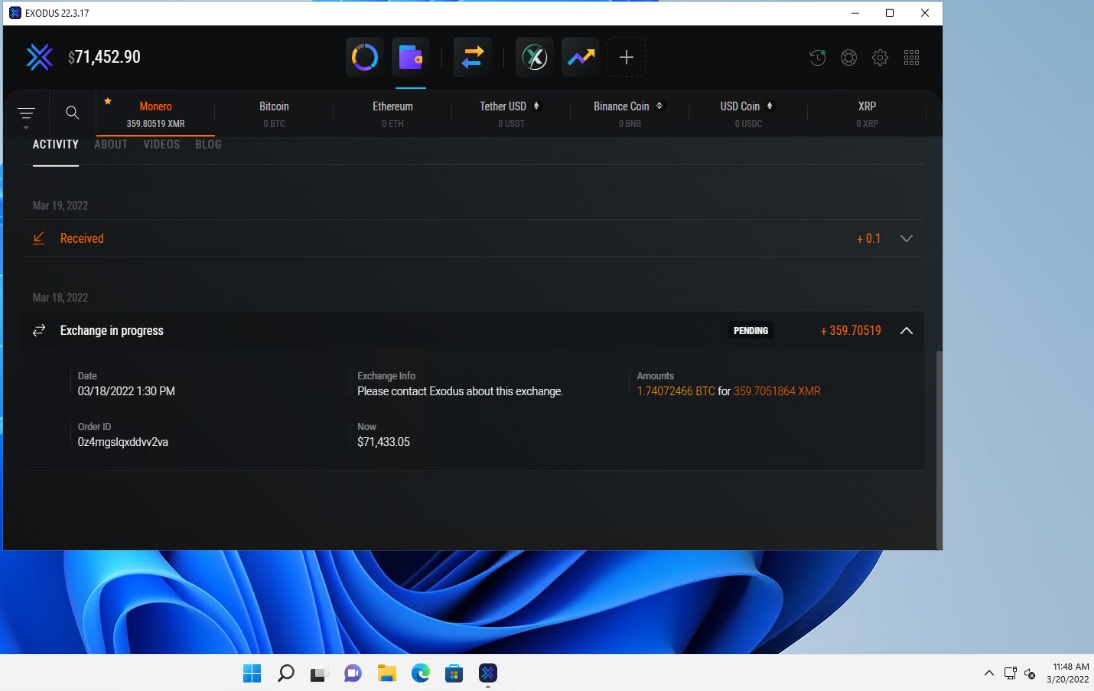Select the Monero asset tab
1094x691 pixels.
pyautogui.click(x=155, y=114)
